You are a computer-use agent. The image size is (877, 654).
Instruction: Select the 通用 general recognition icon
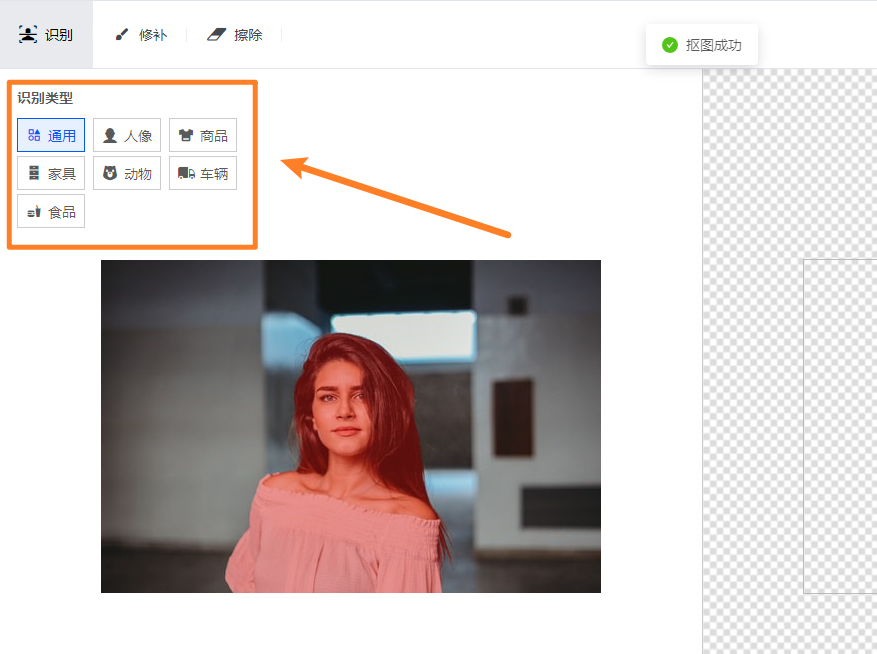pyautogui.click(x=34, y=135)
